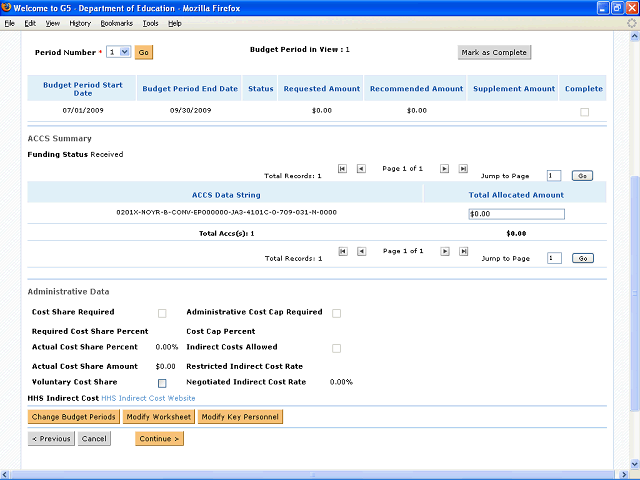The height and width of the screenshot is (480, 640).
Task: Click next page arrow in lower ACCS pagination
Action: 445,252
